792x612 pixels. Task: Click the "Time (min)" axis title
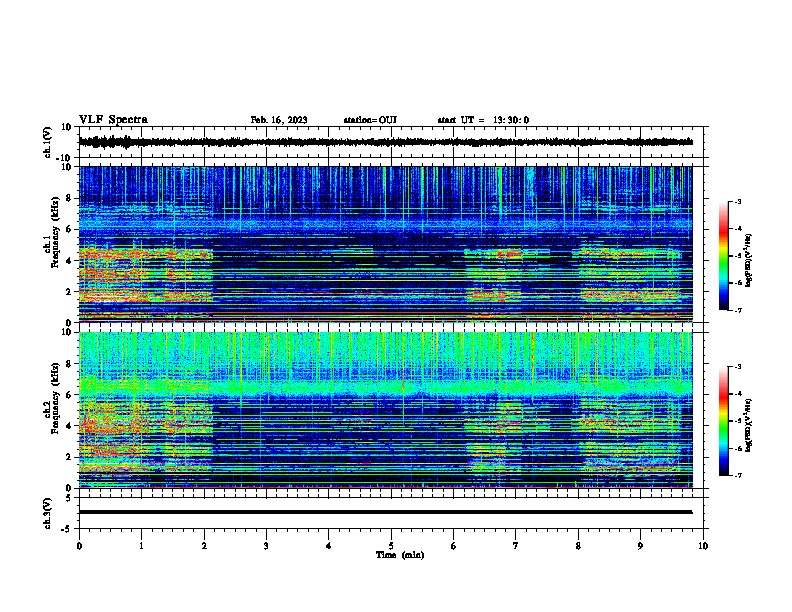click(x=400, y=555)
